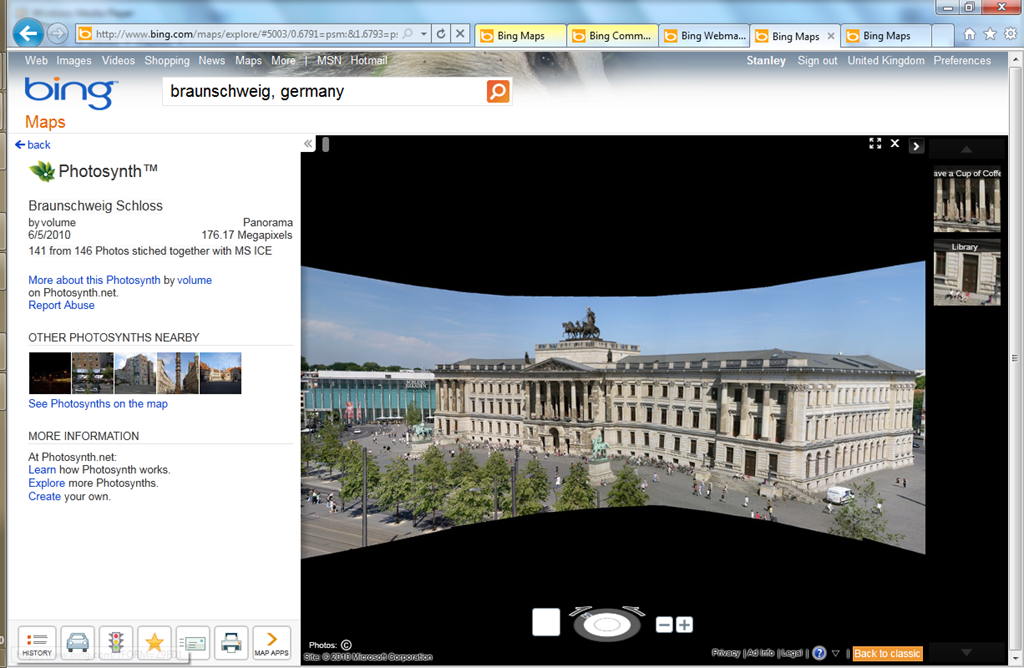The image size is (1024, 668).
Task: Click the star favorites icon
Action: [154, 642]
